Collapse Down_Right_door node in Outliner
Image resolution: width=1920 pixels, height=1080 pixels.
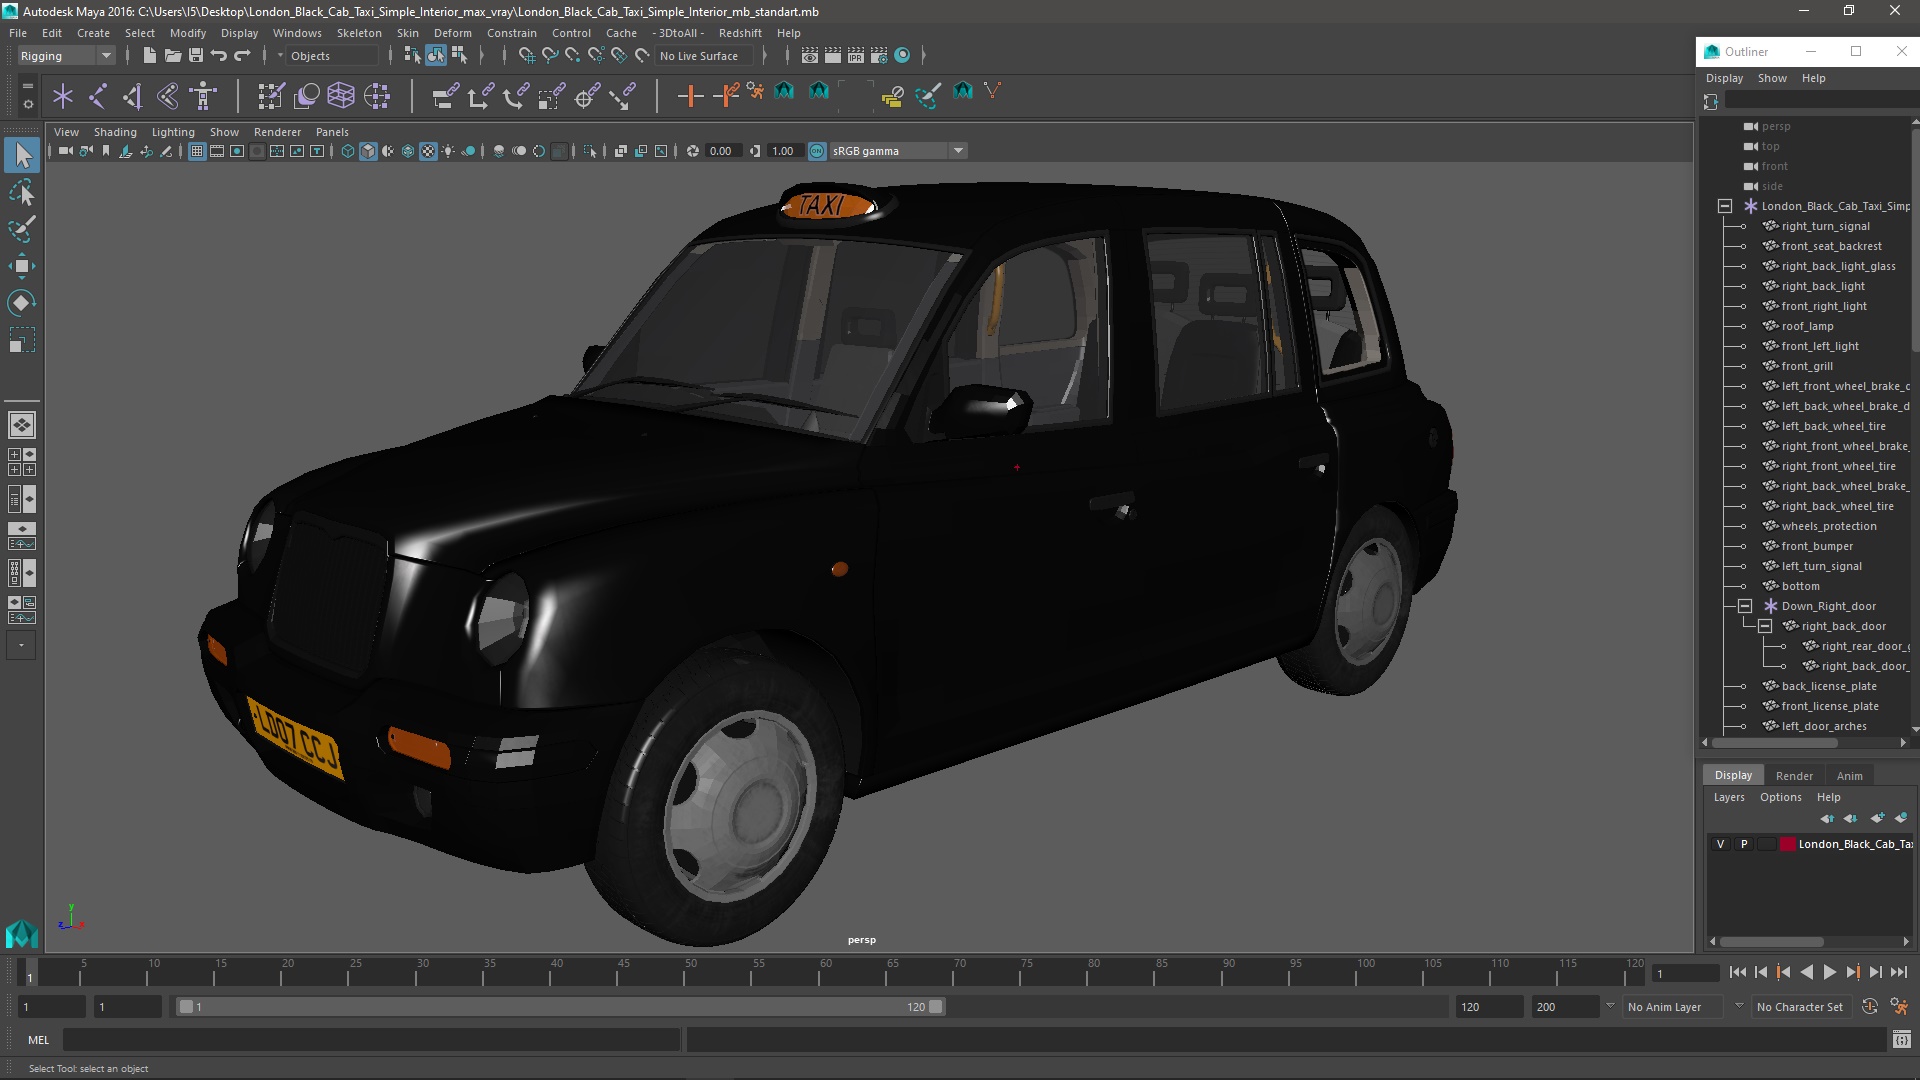click(x=1745, y=606)
